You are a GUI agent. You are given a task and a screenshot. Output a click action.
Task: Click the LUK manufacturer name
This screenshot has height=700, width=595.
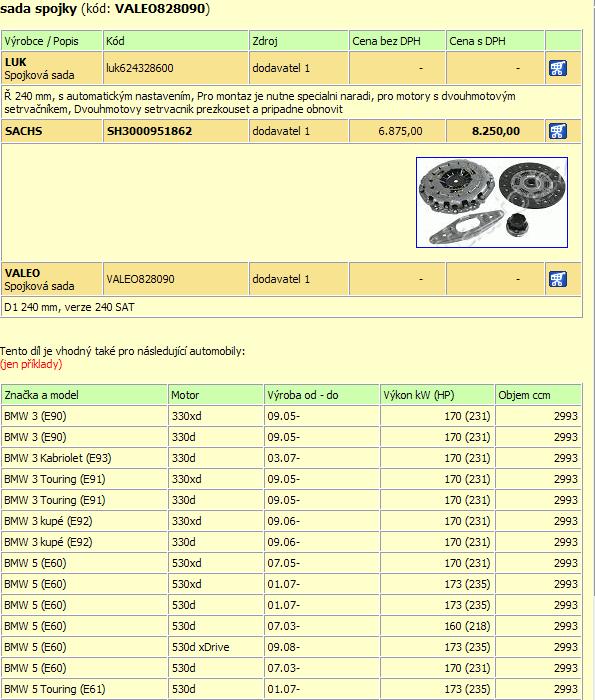click(x=16, y=62)
